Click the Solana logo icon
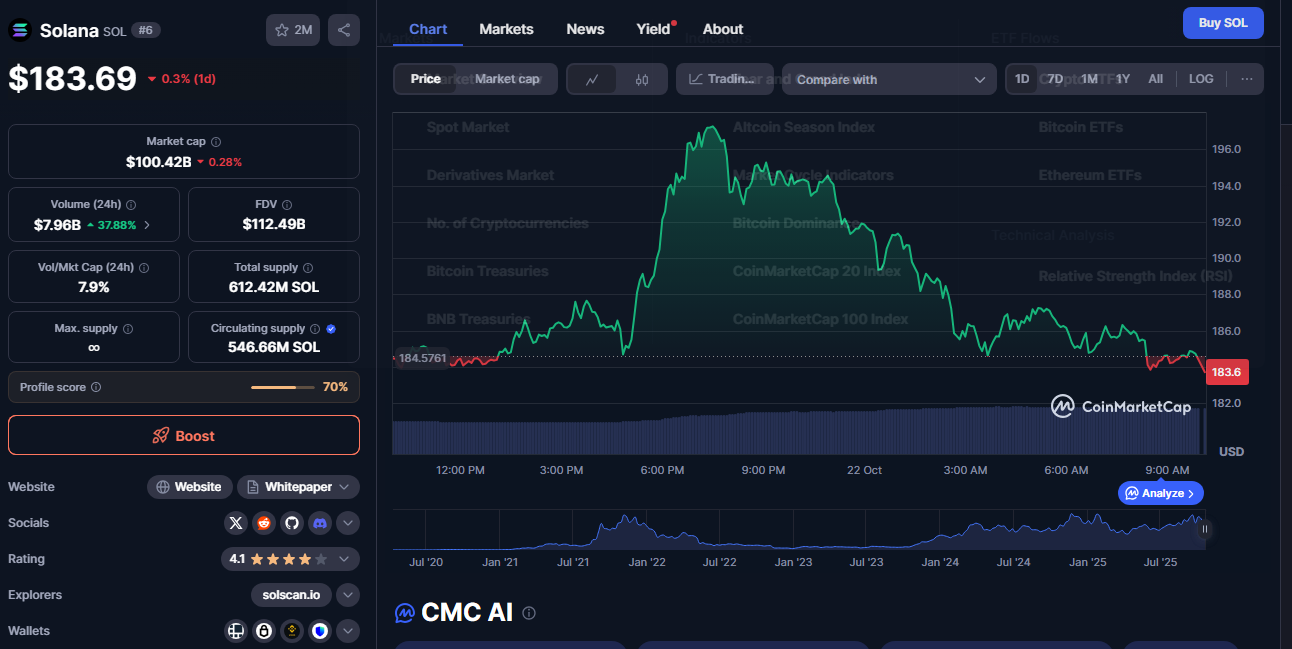The image size is (1292, 649). pyautogui.click(x=20, y=30)
